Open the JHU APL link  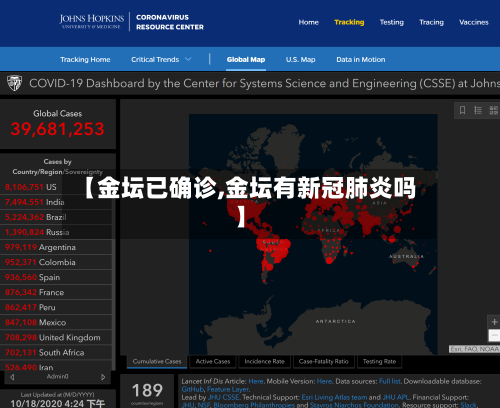(x=396, y=397)
